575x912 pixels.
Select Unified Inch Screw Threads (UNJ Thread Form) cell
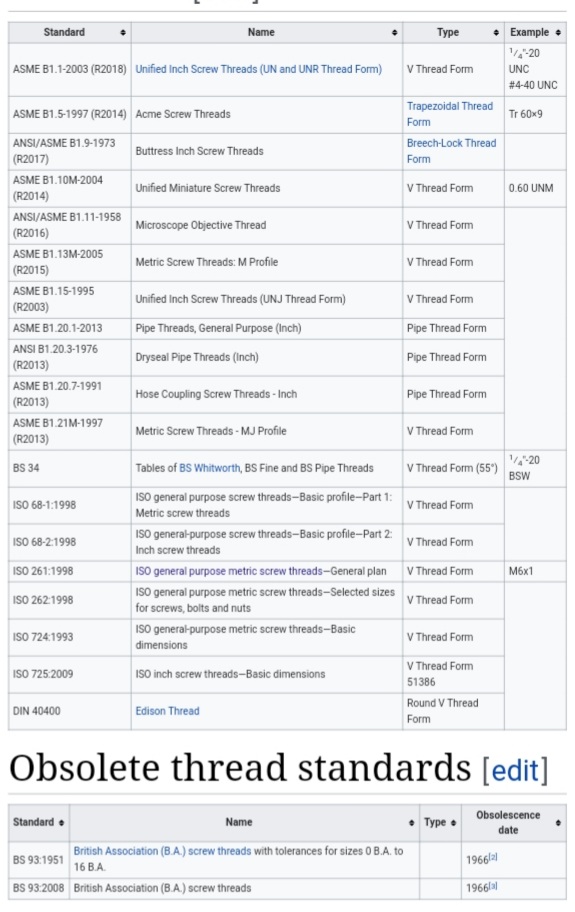[267, 300]
